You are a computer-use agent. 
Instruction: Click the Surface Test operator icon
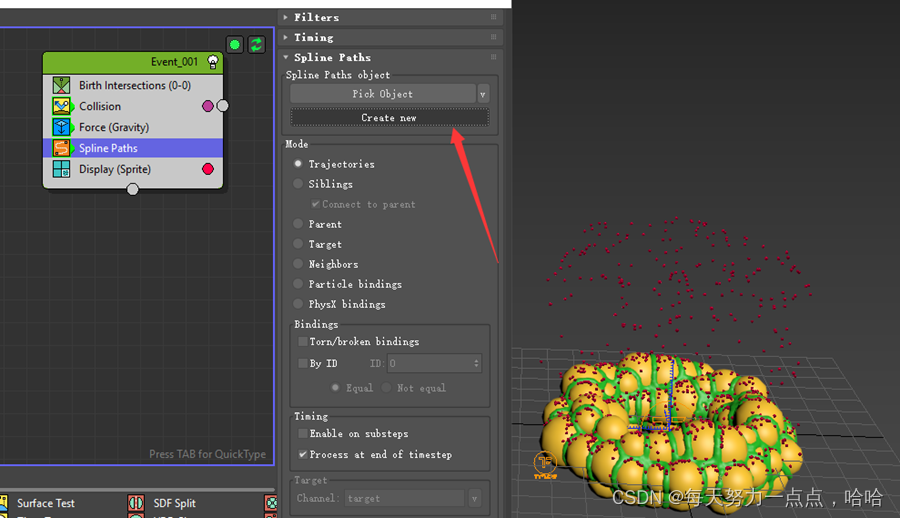(3, 503)
